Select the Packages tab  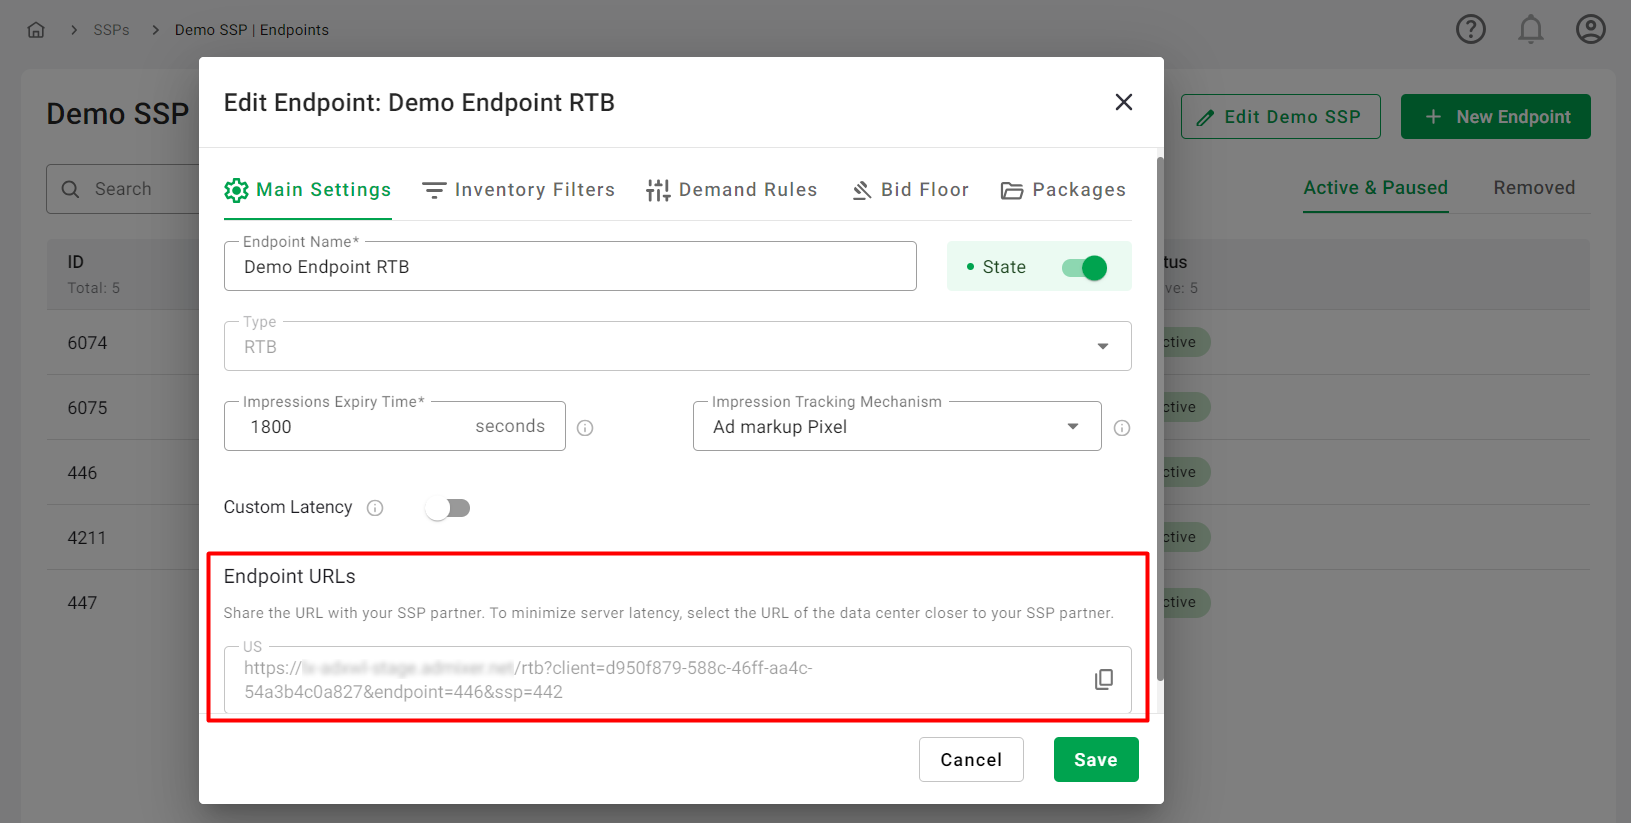pyautogui.click(x=1063, y=190)
